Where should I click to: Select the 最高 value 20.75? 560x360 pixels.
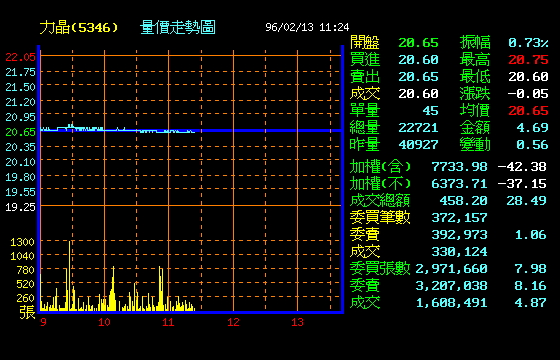point(528,60)
